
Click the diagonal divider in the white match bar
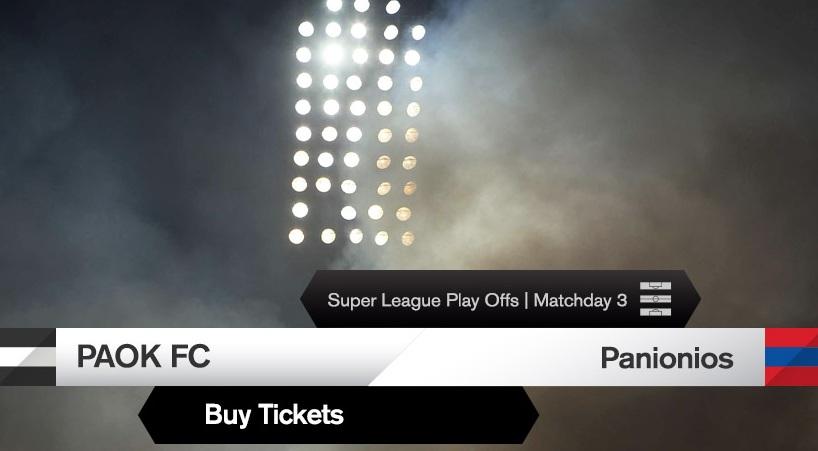pyautogui.click(x=398, y=357)
